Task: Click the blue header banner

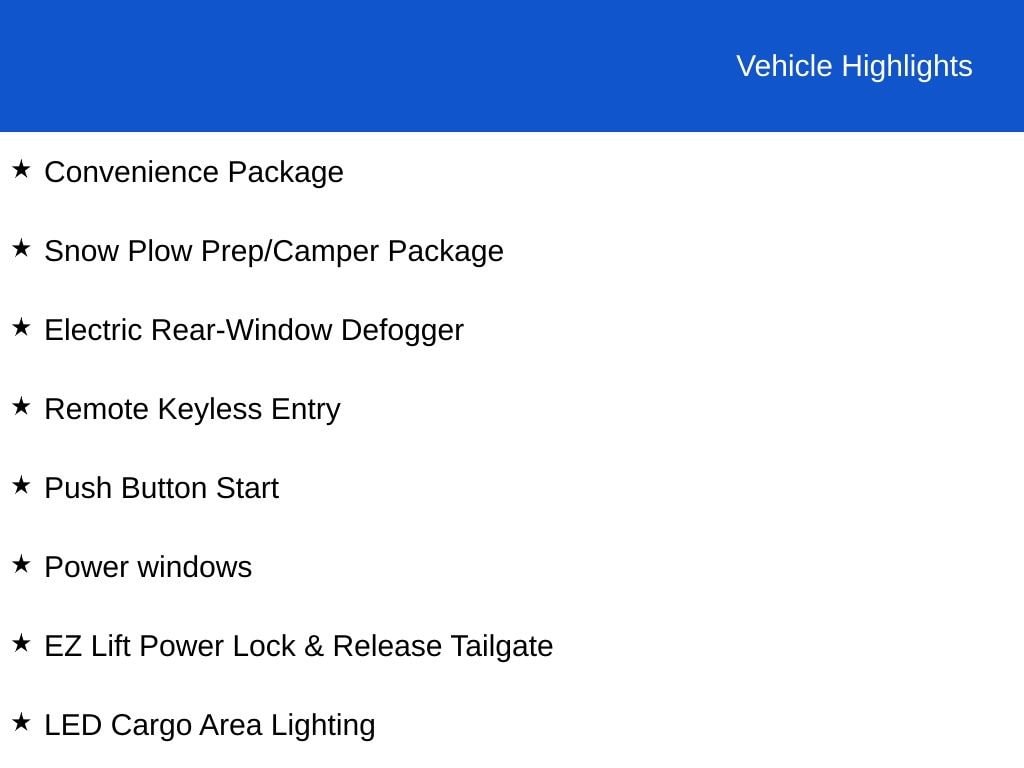Action: pyautogui.click(x=512, y=65)
